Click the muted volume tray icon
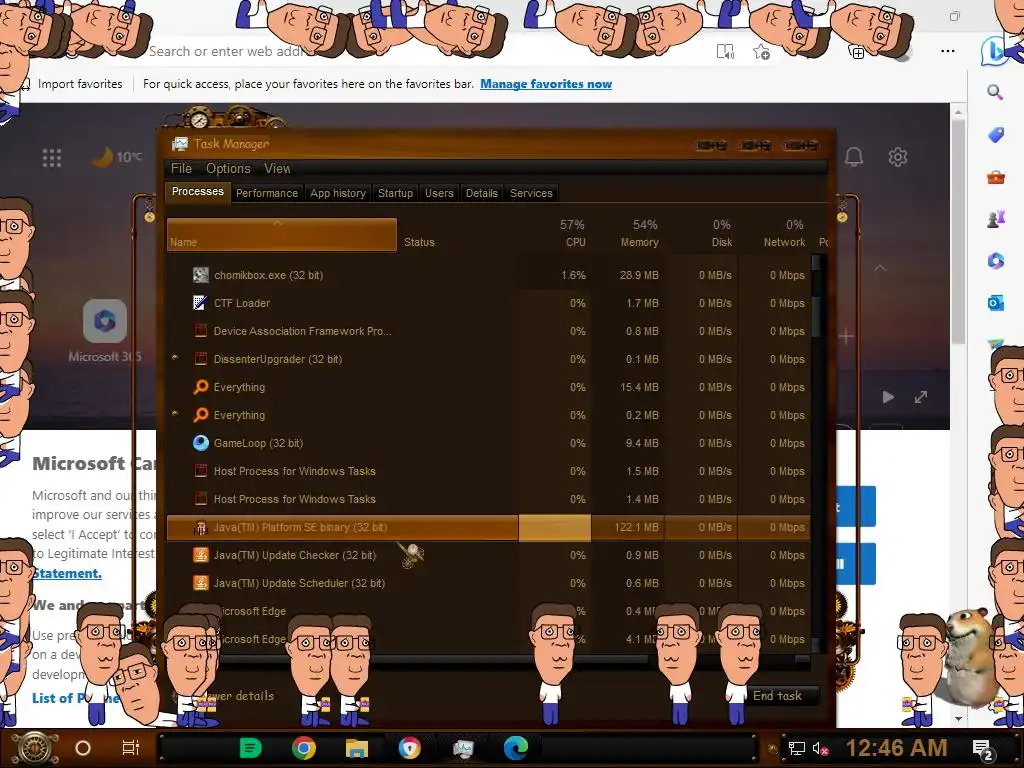 click(x=820, y=748)
